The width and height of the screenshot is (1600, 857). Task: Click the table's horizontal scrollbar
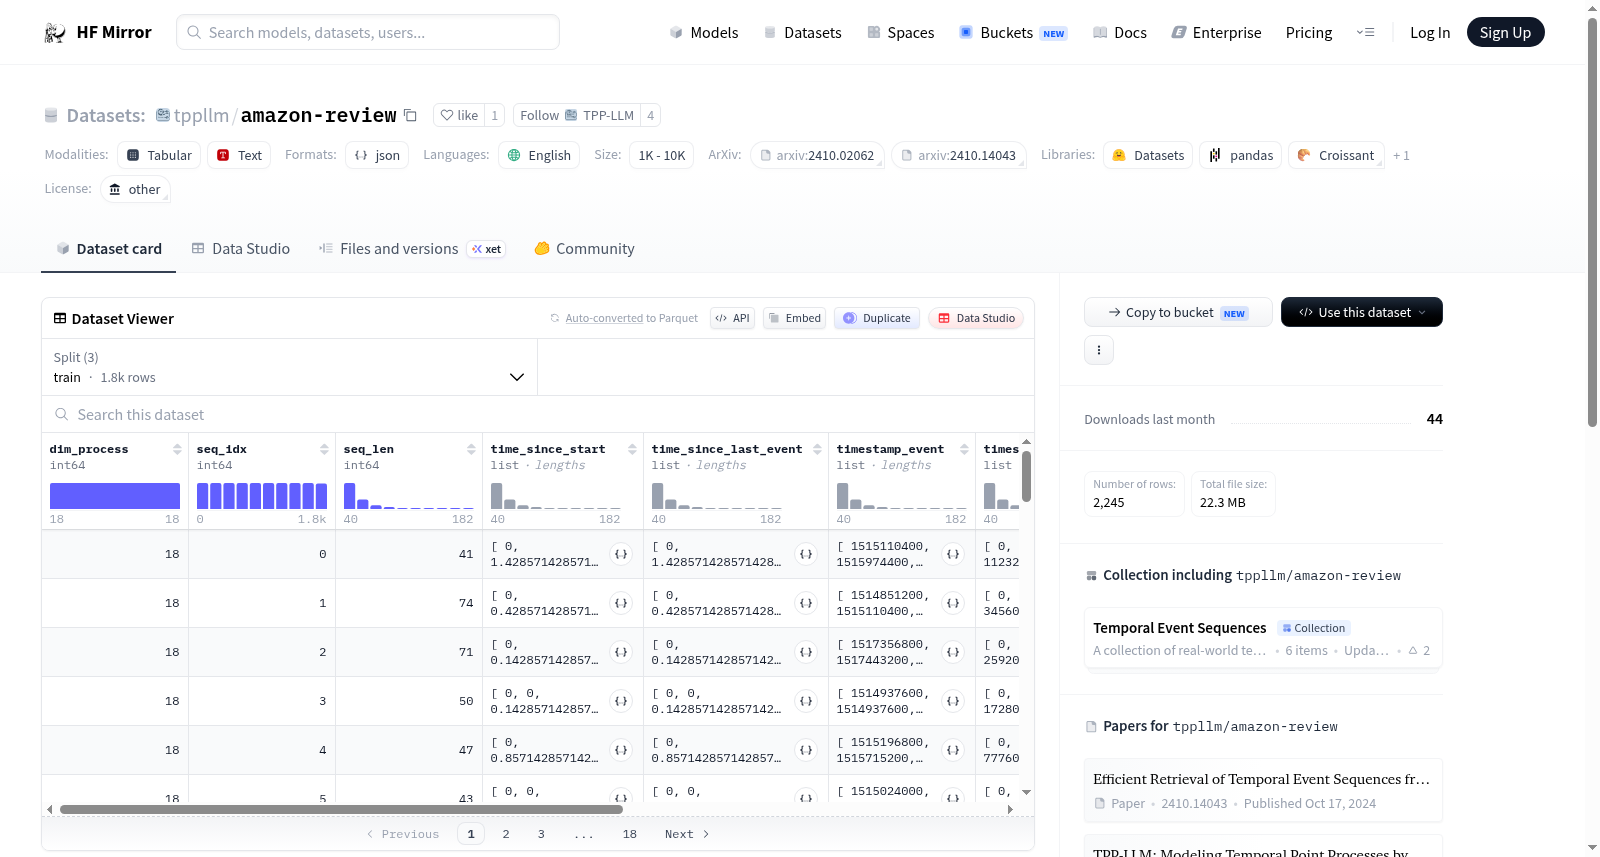[341, 809]
